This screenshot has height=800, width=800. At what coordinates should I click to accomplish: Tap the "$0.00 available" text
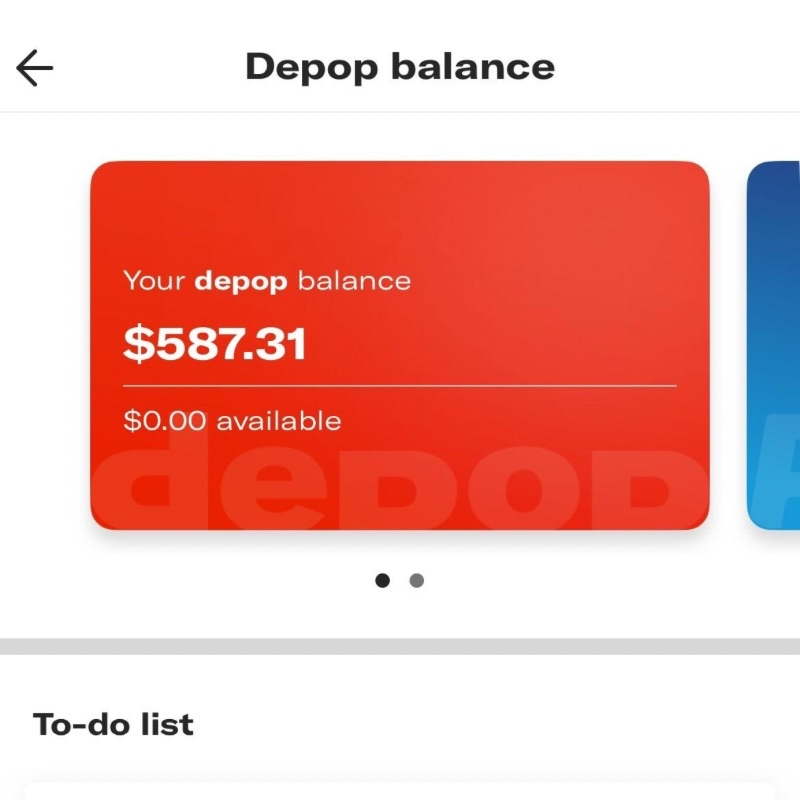[x=232, y=421]
